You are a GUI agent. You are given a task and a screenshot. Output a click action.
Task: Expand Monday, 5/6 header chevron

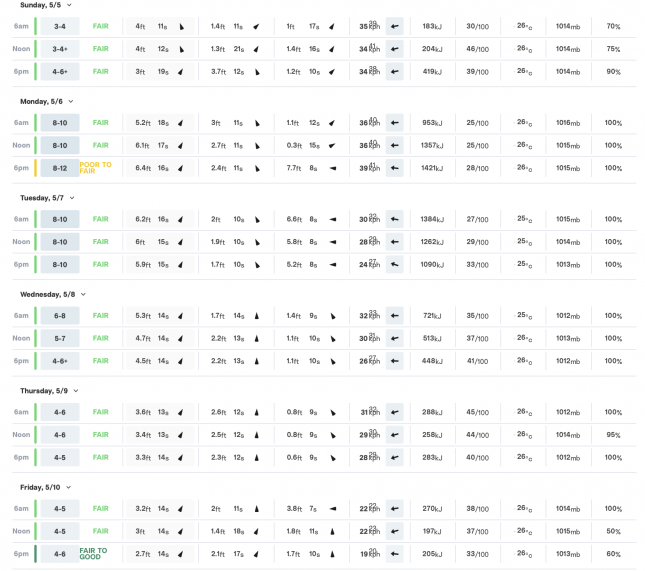70,101
